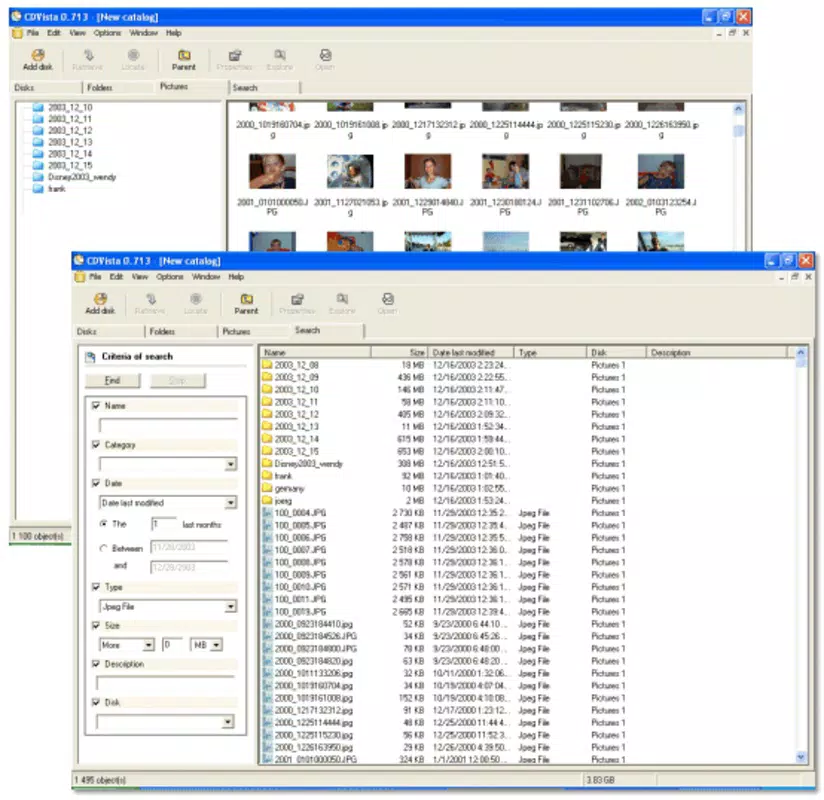Toggle the Size criteria checkbox
Screen dimensions: 824x800
[x=96, y=625]
